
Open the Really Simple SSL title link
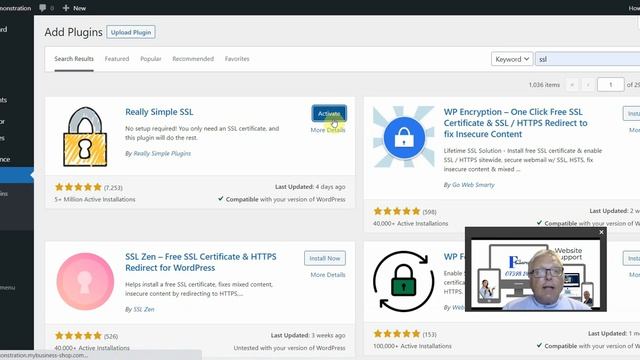click(159, 112)
